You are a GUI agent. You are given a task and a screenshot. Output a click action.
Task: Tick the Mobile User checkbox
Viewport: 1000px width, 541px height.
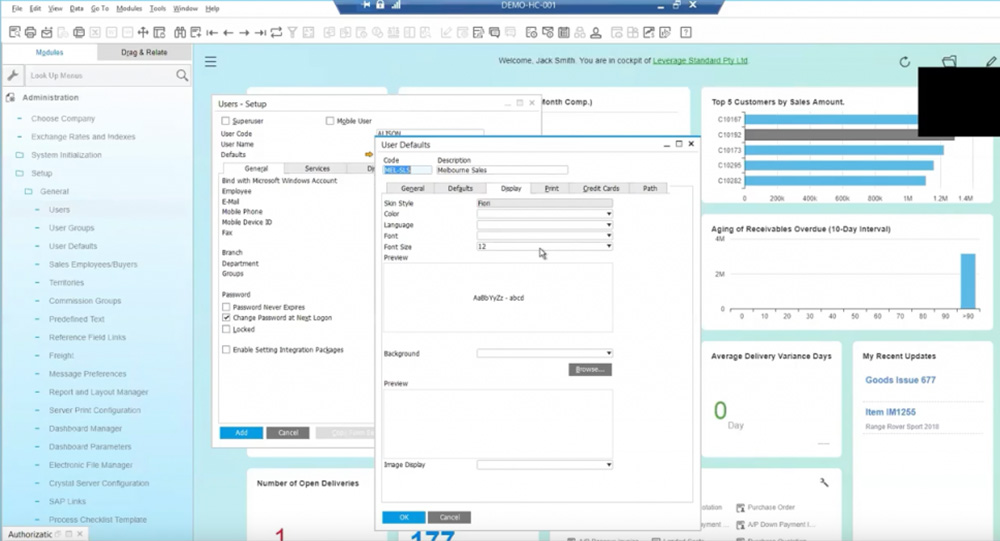click(330, 121)
